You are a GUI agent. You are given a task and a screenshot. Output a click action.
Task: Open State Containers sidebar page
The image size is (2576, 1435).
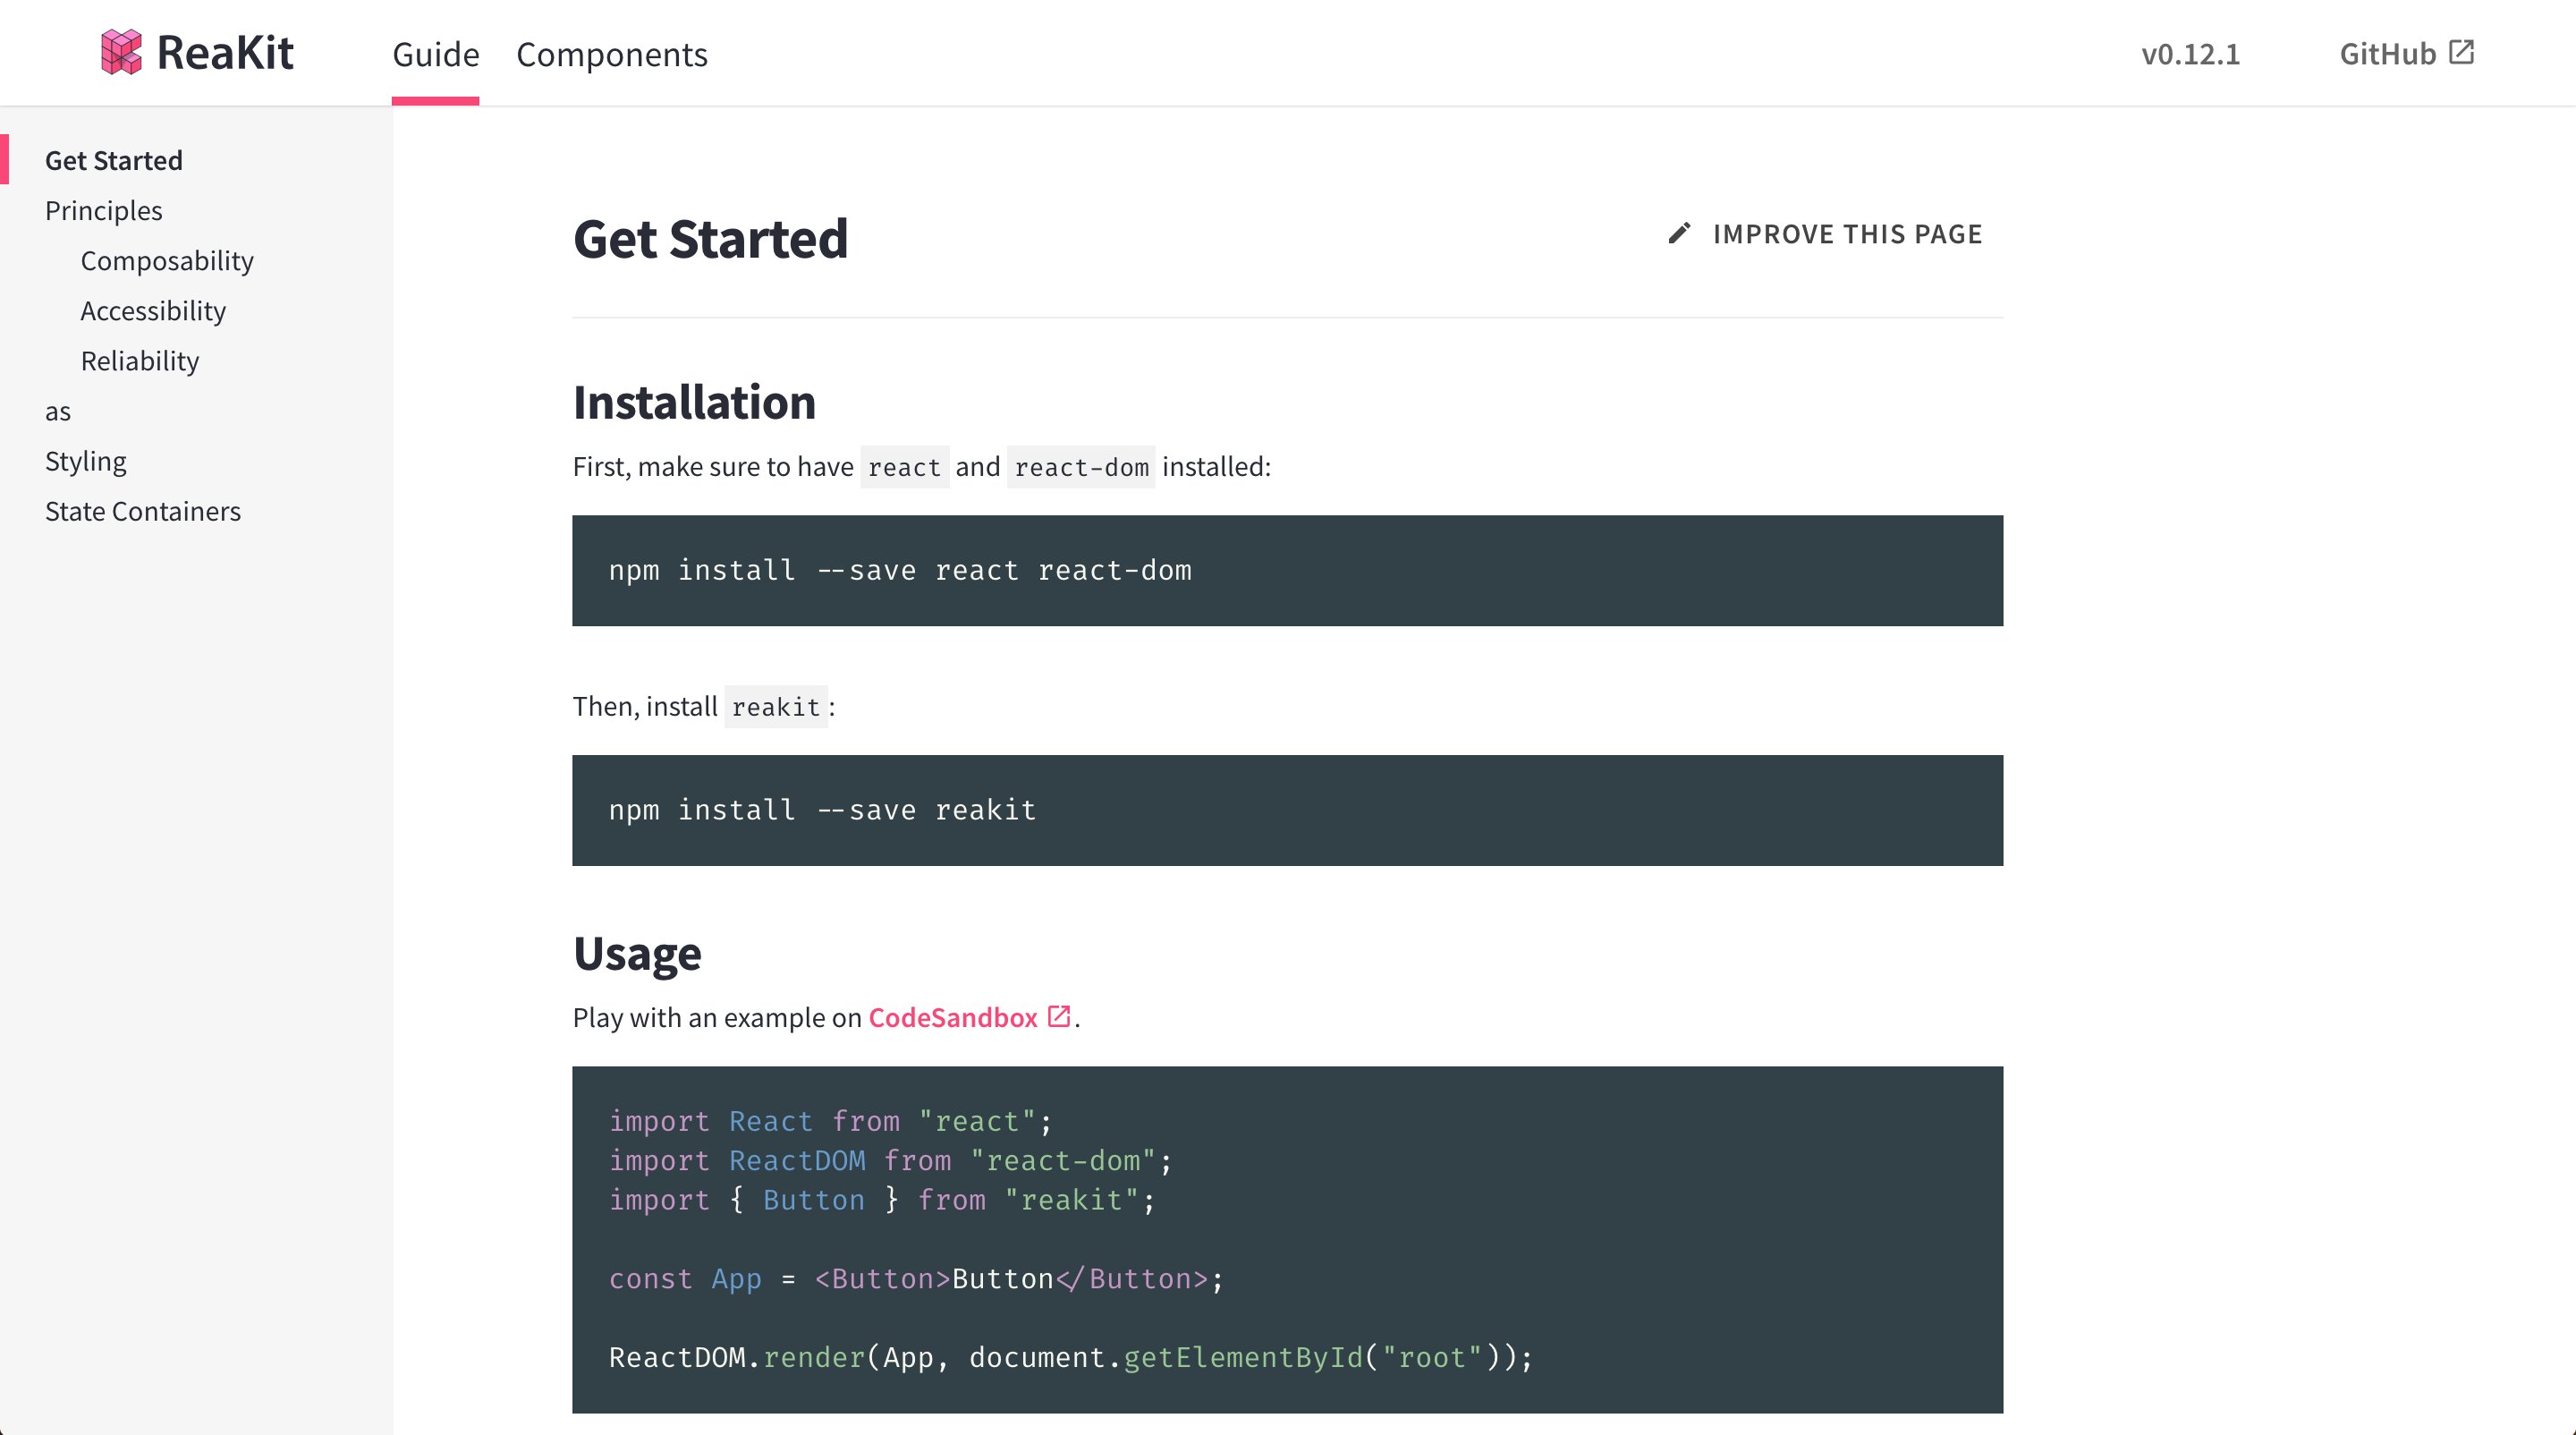(x=143, y=512)
